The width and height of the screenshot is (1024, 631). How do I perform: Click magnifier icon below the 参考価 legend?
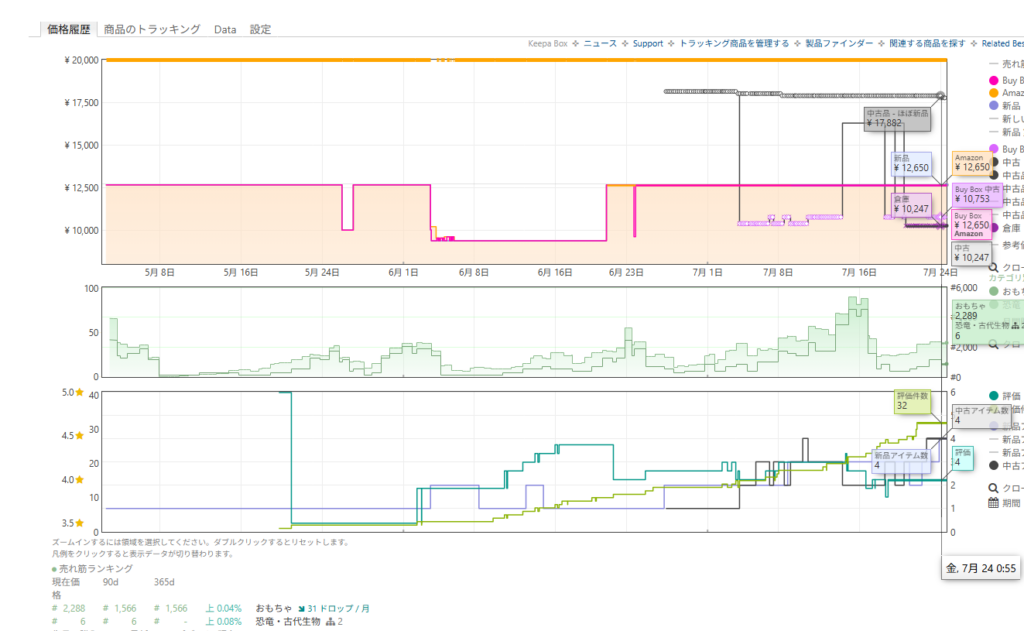coord(993,267)
